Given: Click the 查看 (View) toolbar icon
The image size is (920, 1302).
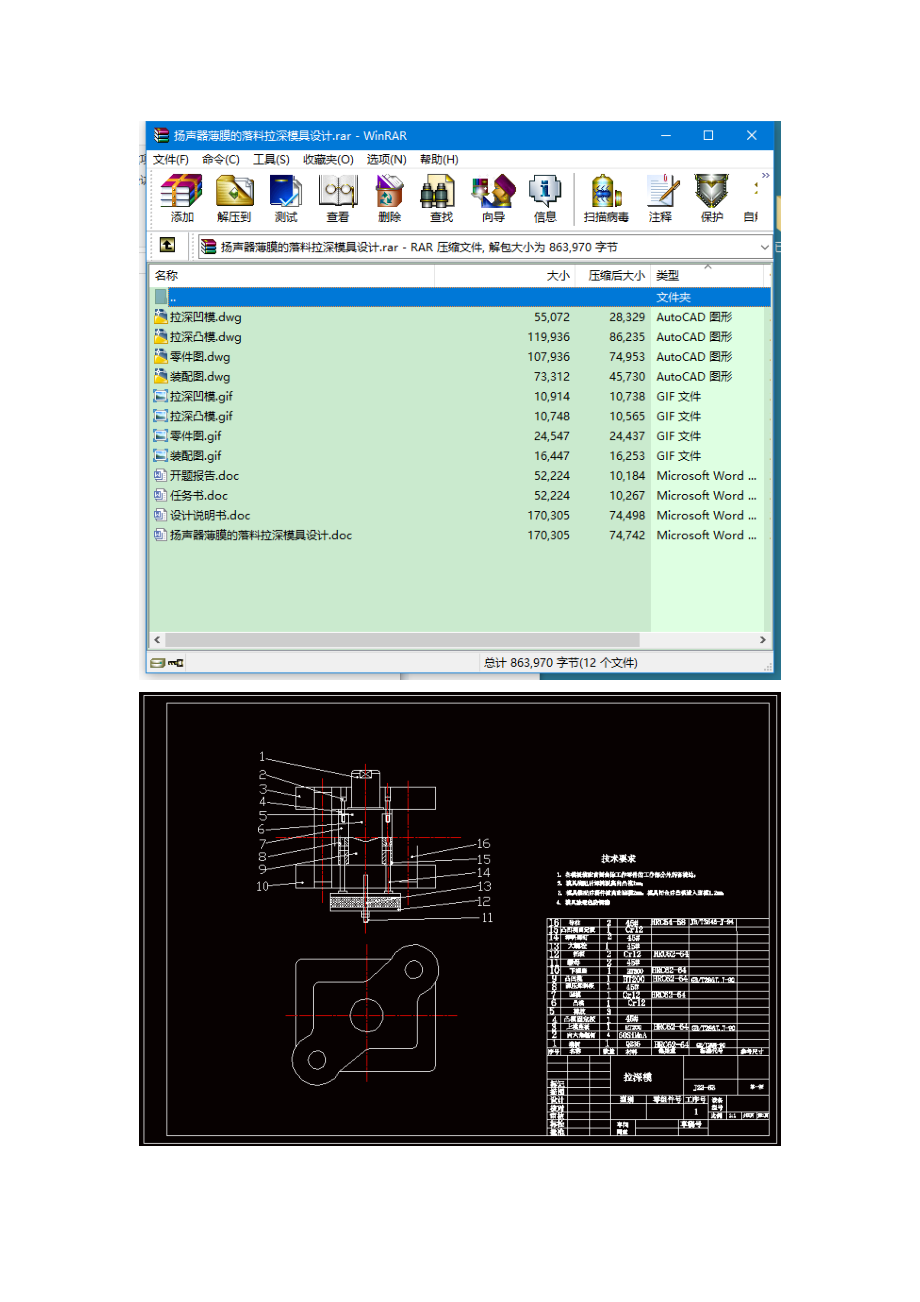Looking at the screenshot, I should pos(338,199).
